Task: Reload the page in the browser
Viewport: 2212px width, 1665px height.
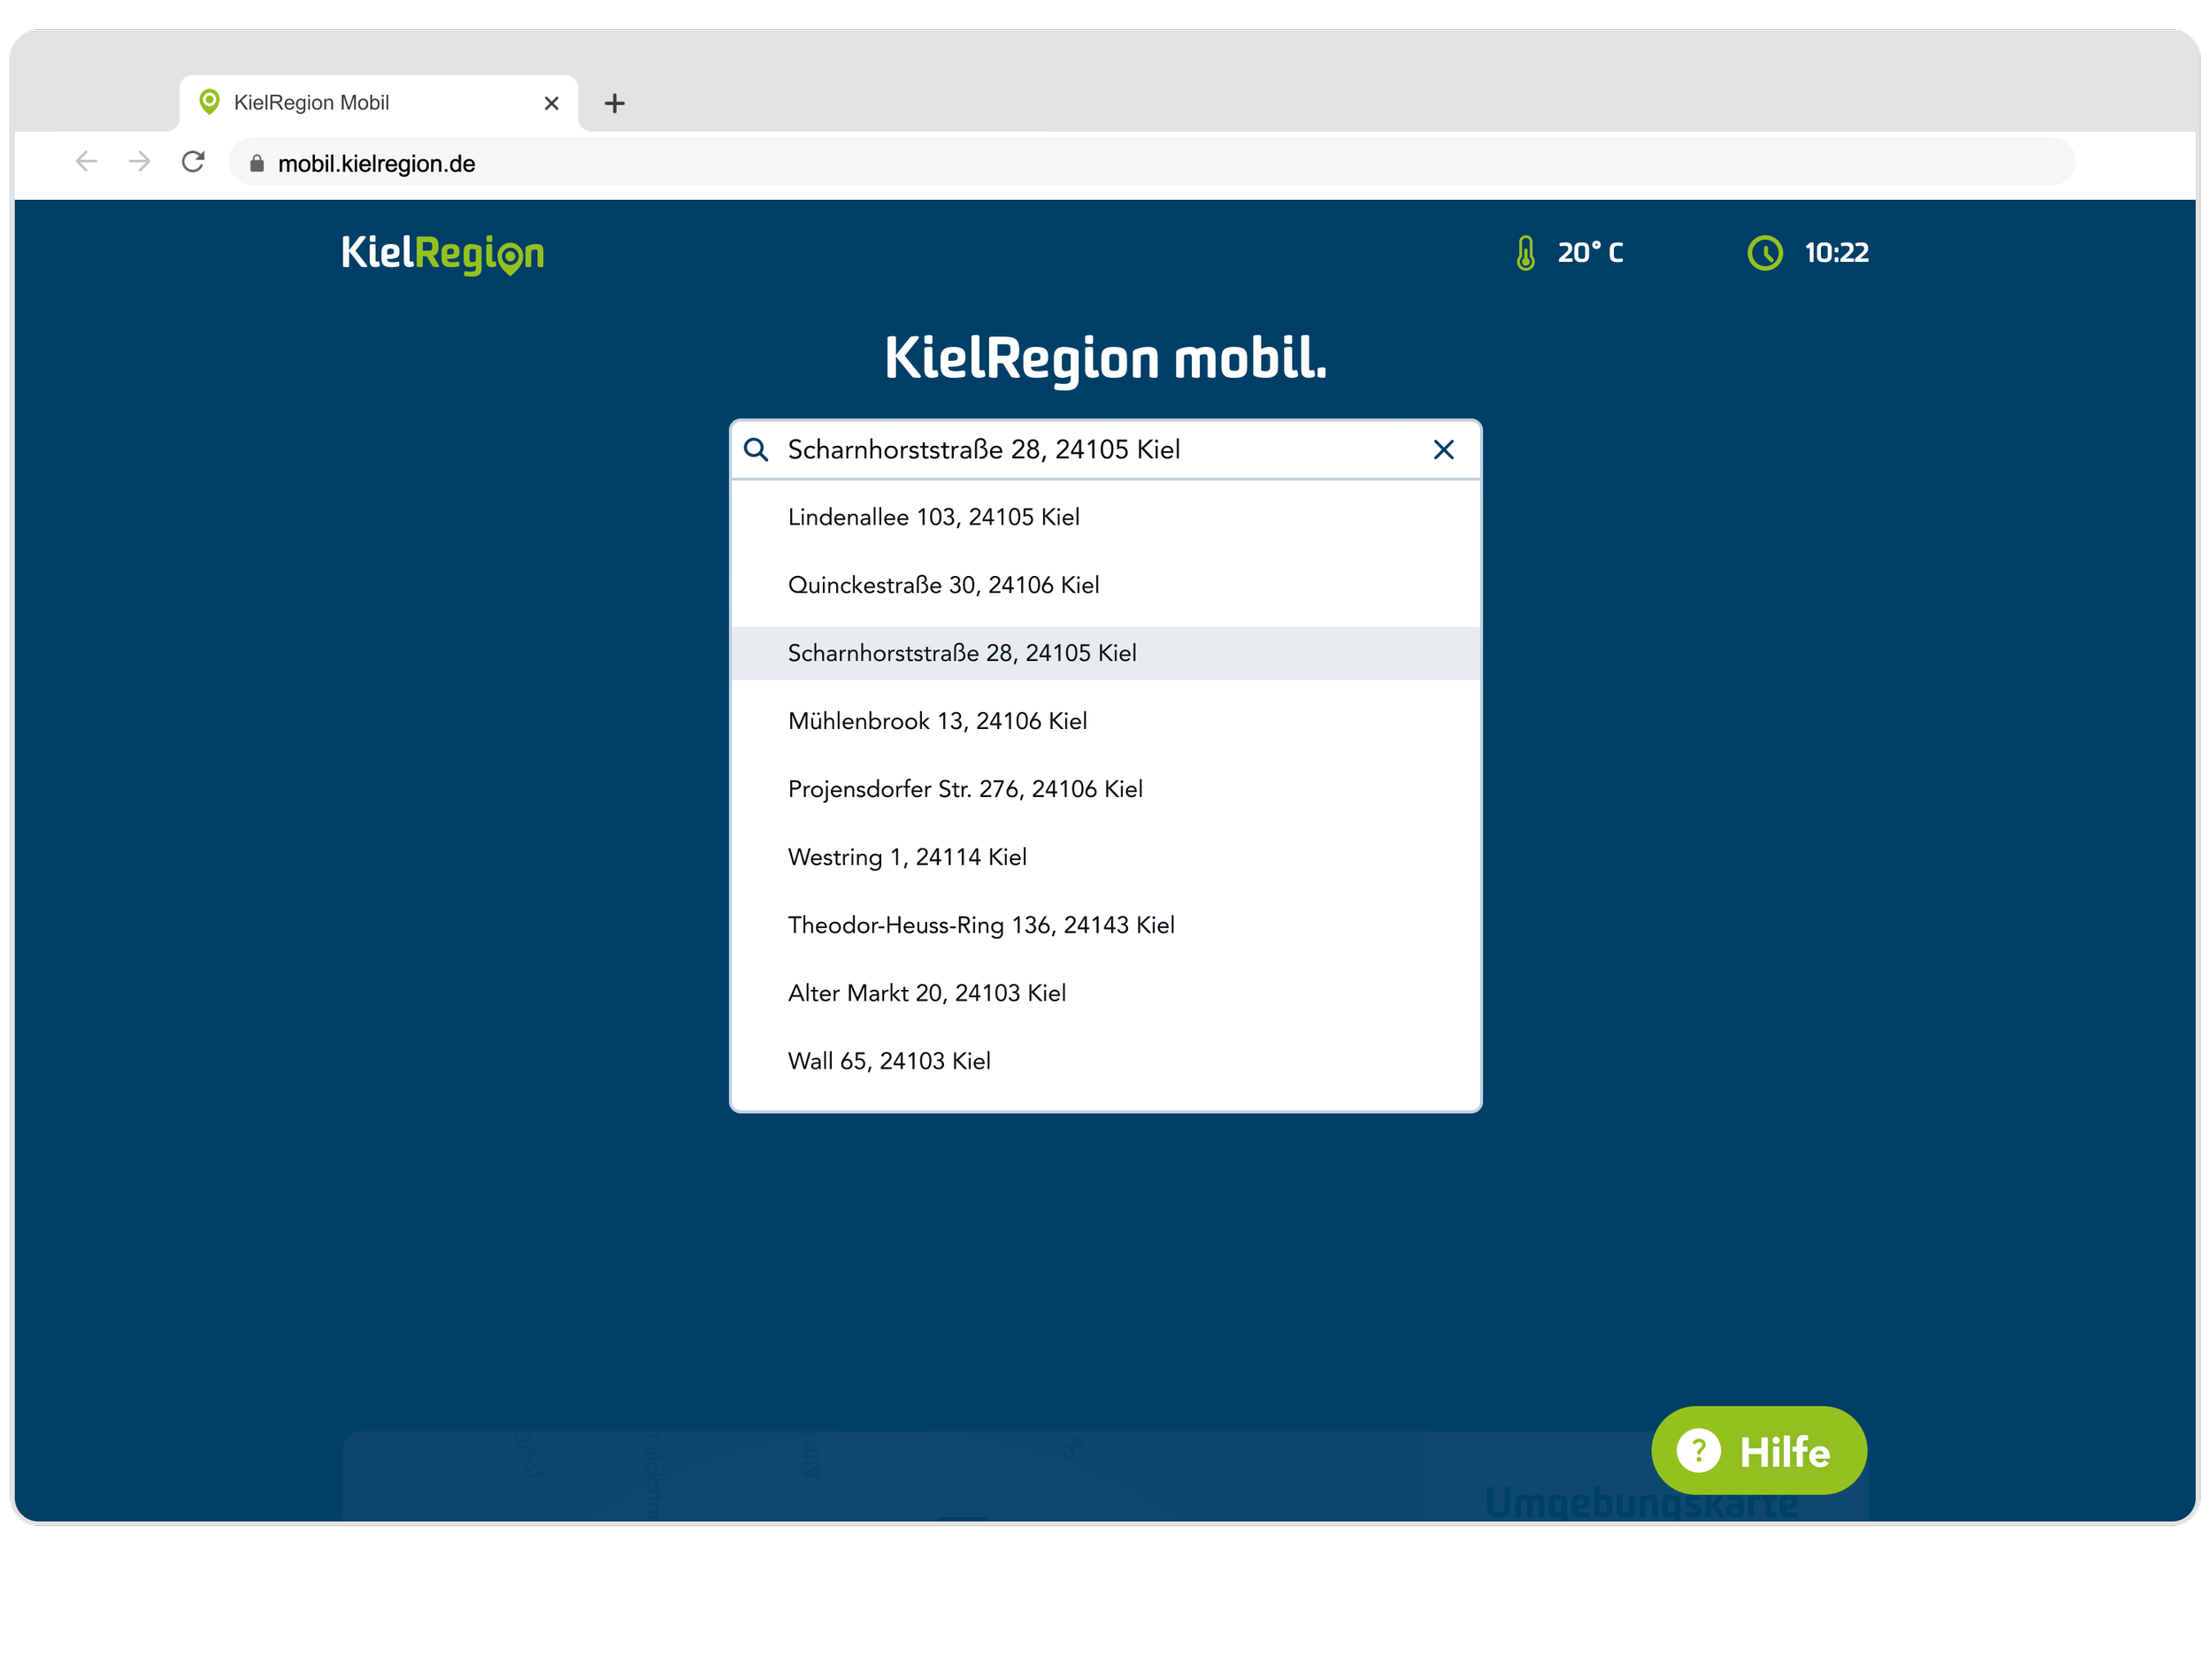Action: 193,162
